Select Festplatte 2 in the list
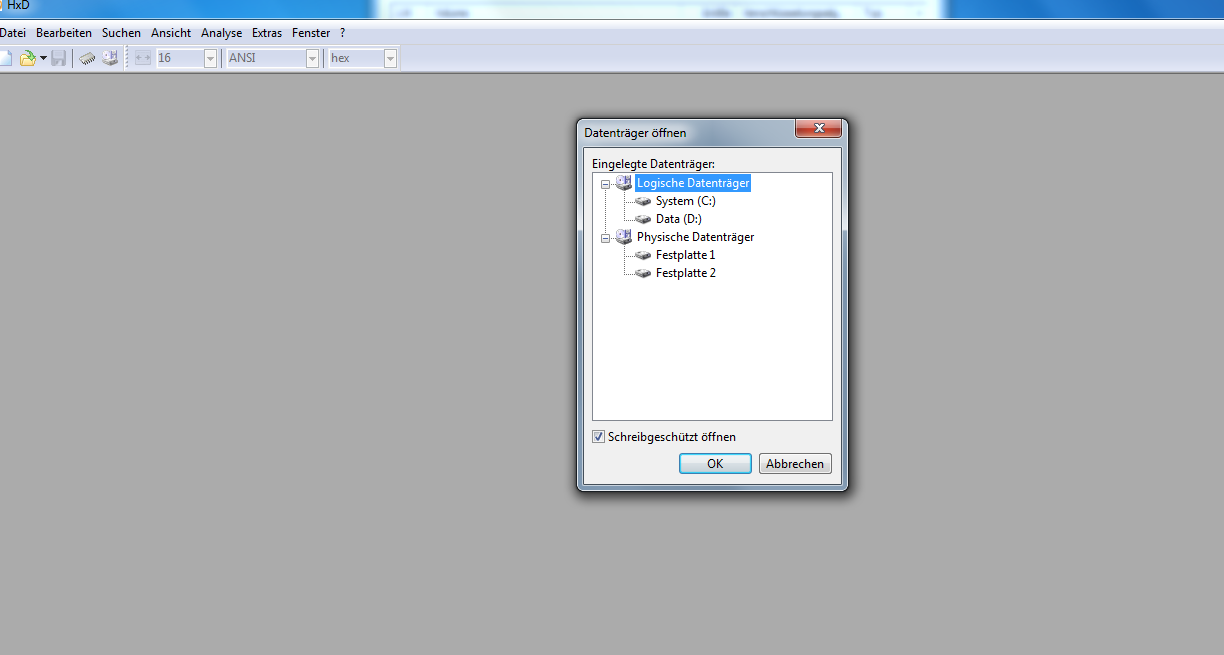 (685, 273)
